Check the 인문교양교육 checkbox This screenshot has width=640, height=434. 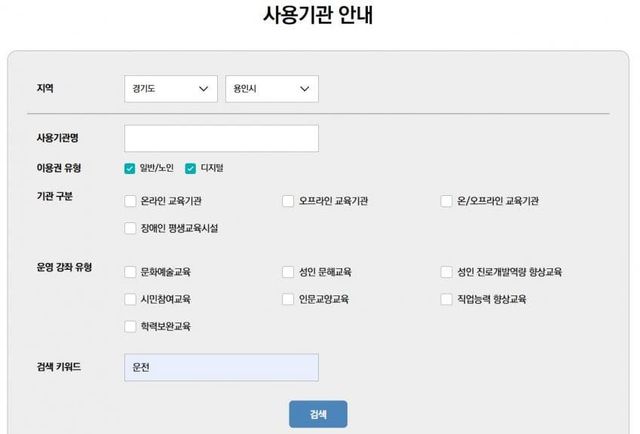[x=288, y=299]
